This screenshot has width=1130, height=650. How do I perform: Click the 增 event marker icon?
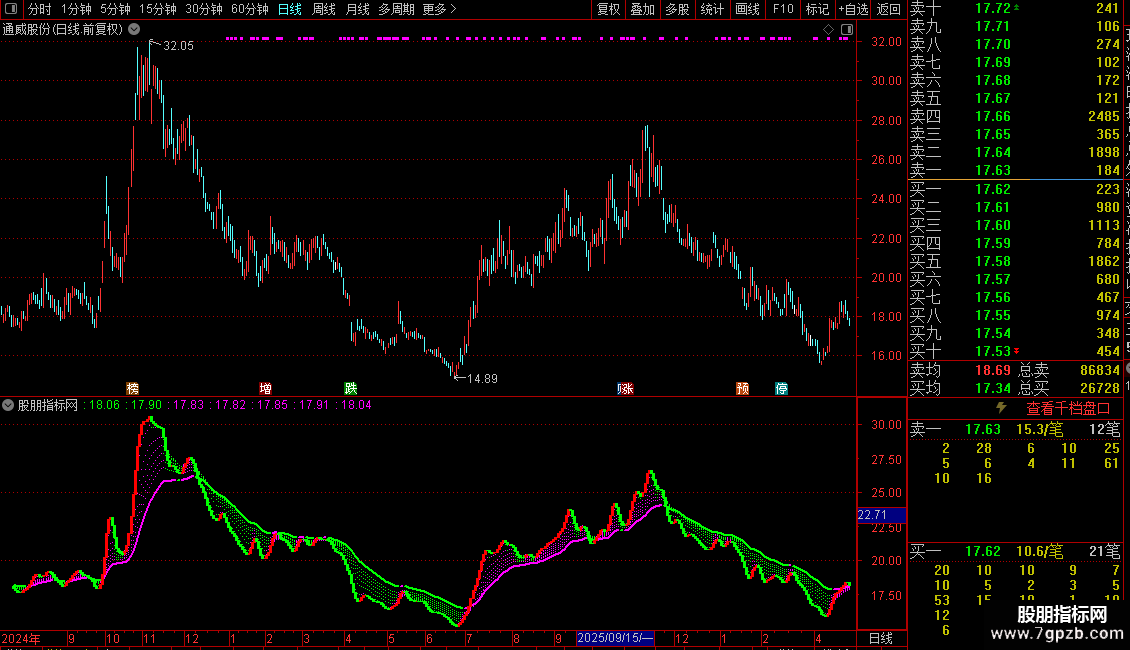pyautogui.click(x=265, y=388)
